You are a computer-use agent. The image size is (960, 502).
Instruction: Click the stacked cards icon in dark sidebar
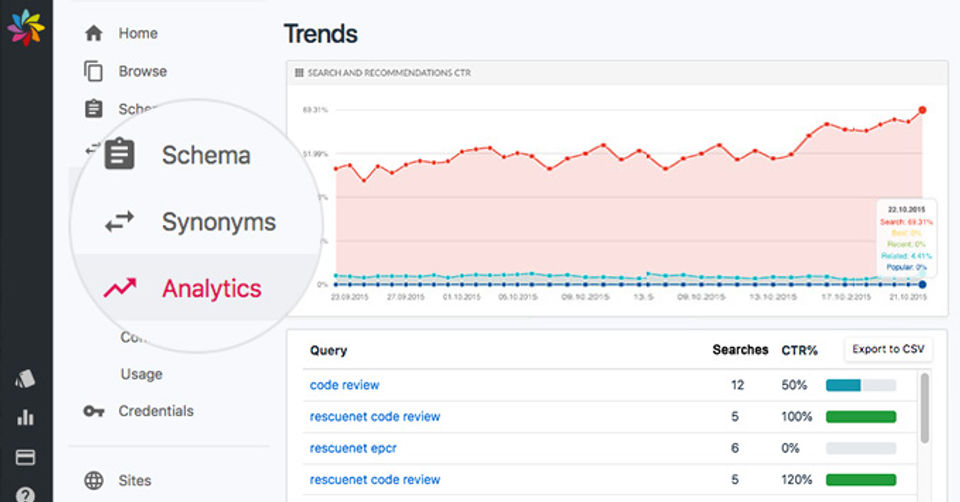pos(26,379)
